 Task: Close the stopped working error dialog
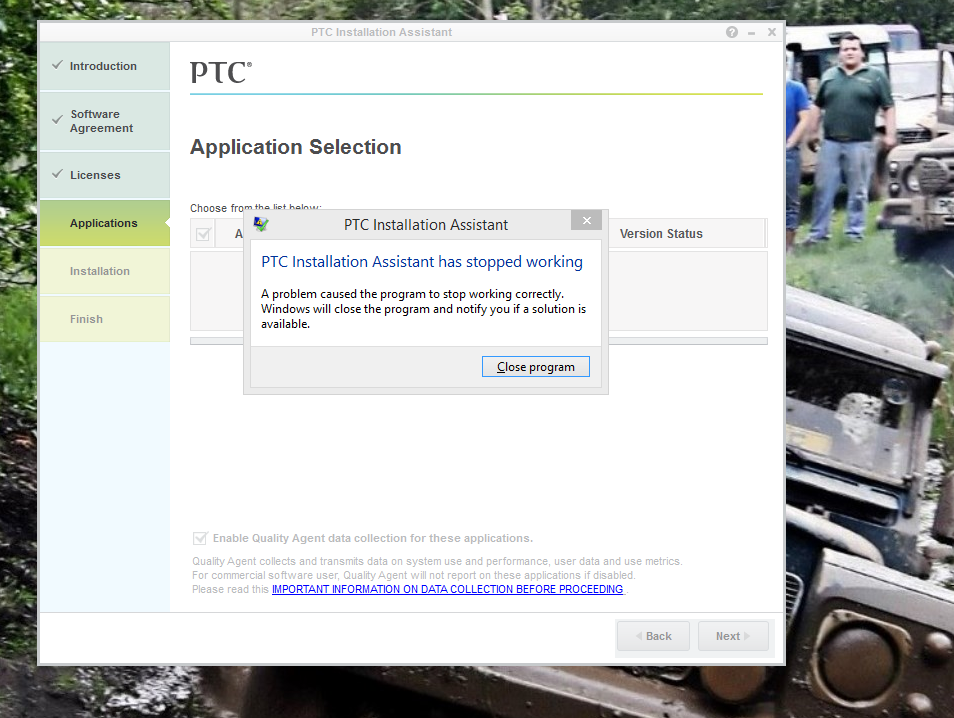tap(587, 220)
